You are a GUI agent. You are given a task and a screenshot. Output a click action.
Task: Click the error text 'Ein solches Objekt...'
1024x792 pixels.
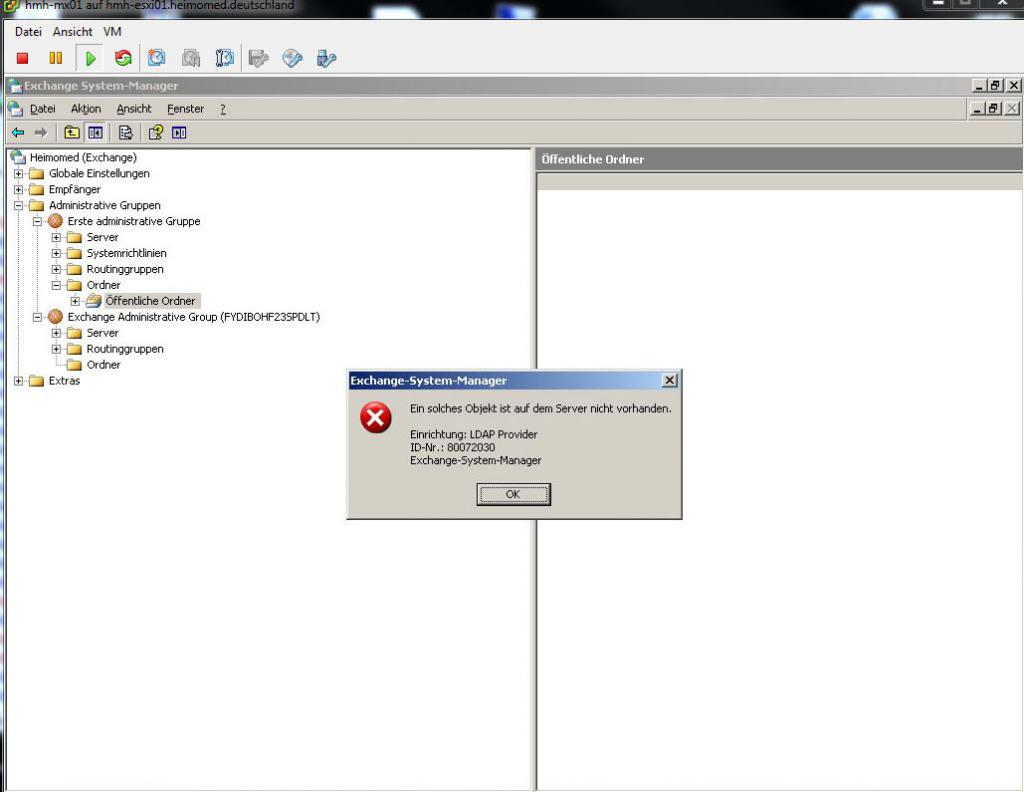click(x=540, y=408)
